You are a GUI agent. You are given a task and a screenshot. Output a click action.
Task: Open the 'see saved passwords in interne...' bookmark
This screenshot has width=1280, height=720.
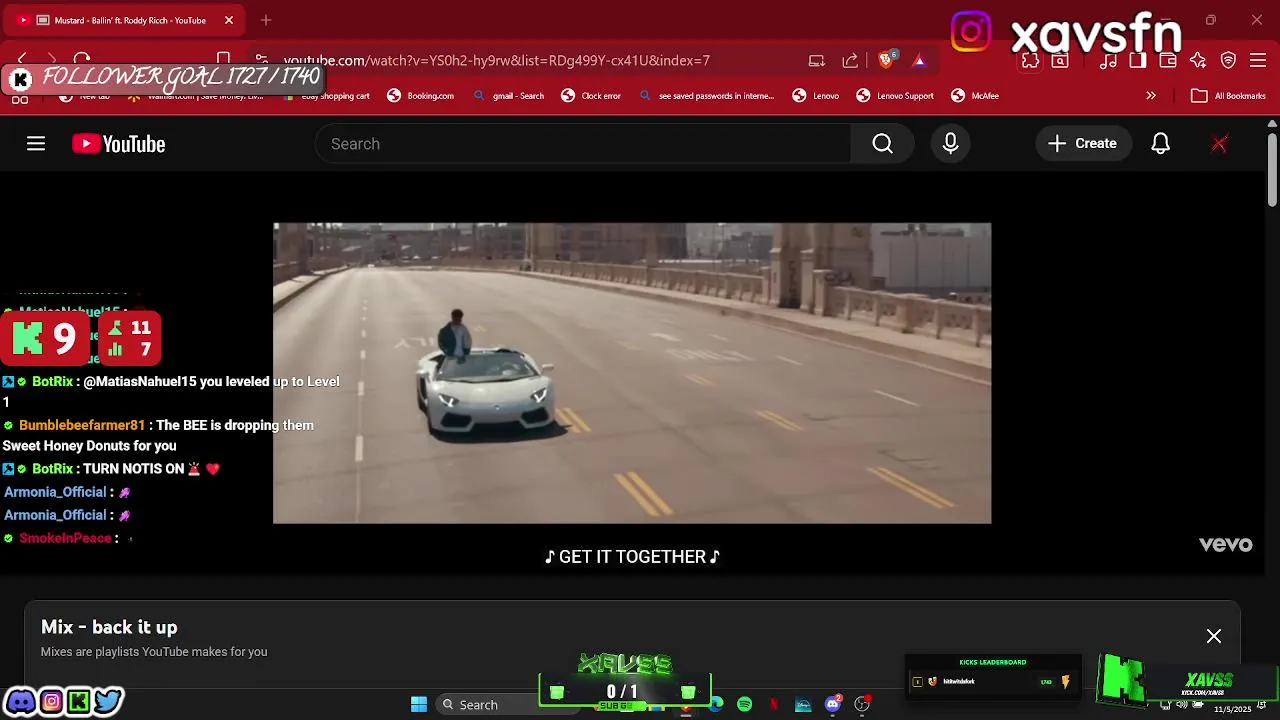pos(707,96)
